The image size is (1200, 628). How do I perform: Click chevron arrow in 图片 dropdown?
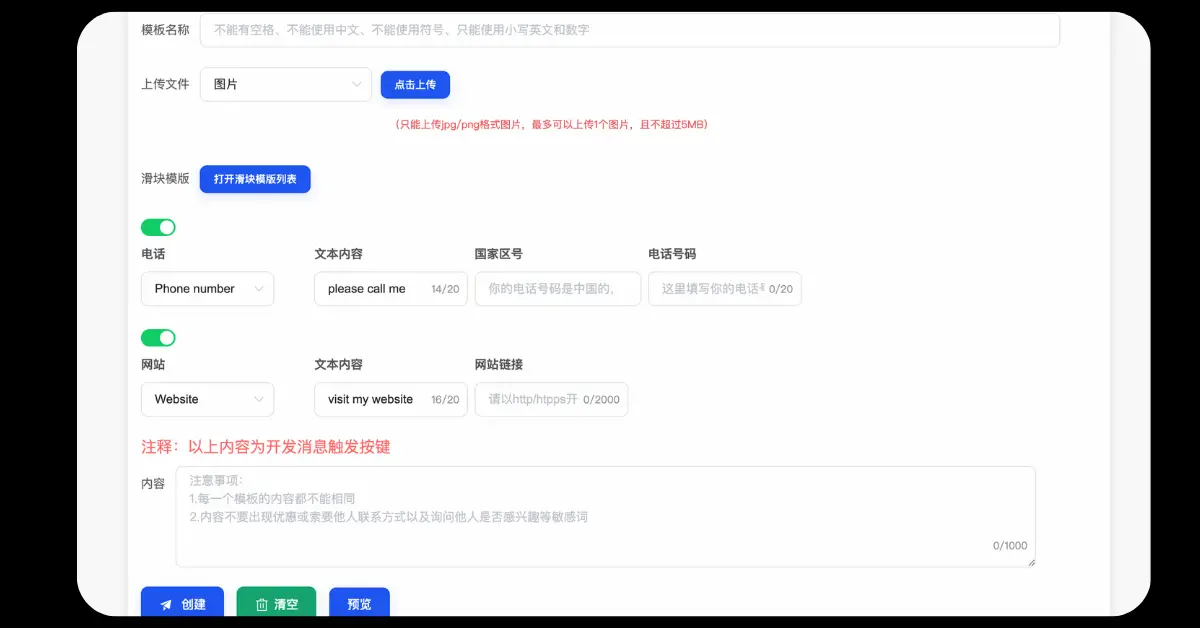tap(356, 85)
